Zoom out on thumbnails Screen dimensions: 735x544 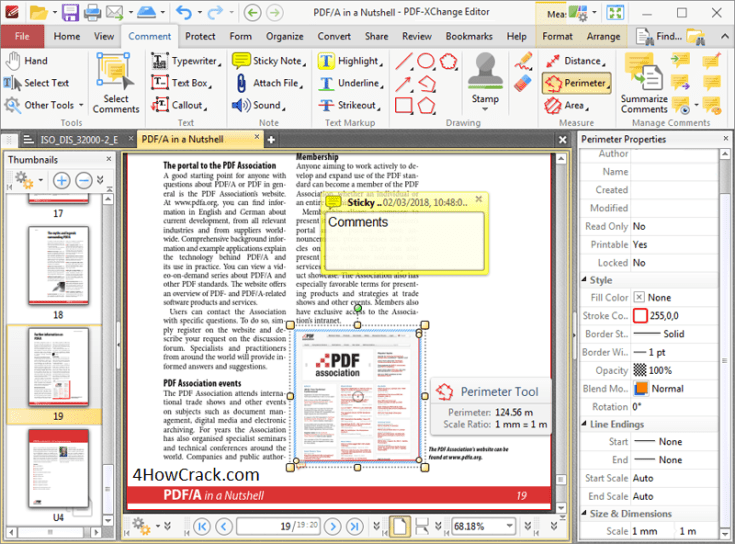pos(83,180)
